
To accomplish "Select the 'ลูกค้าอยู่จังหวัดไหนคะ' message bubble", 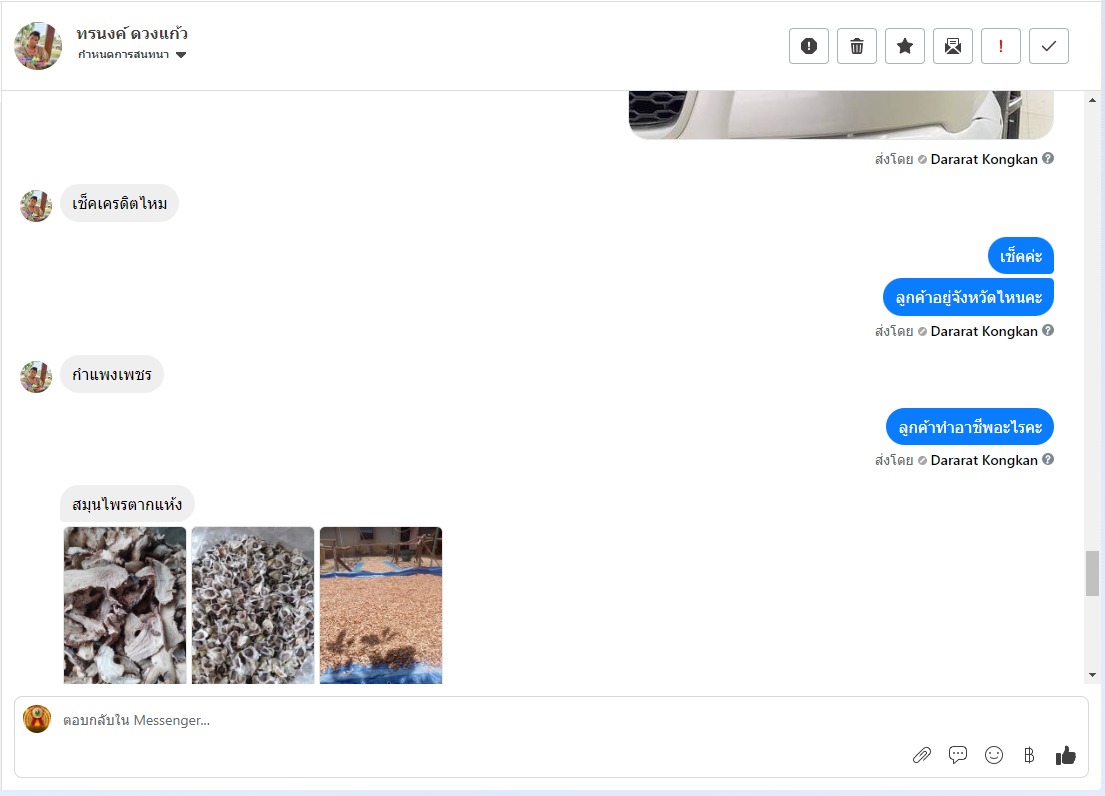I will [x=968, y=297].
